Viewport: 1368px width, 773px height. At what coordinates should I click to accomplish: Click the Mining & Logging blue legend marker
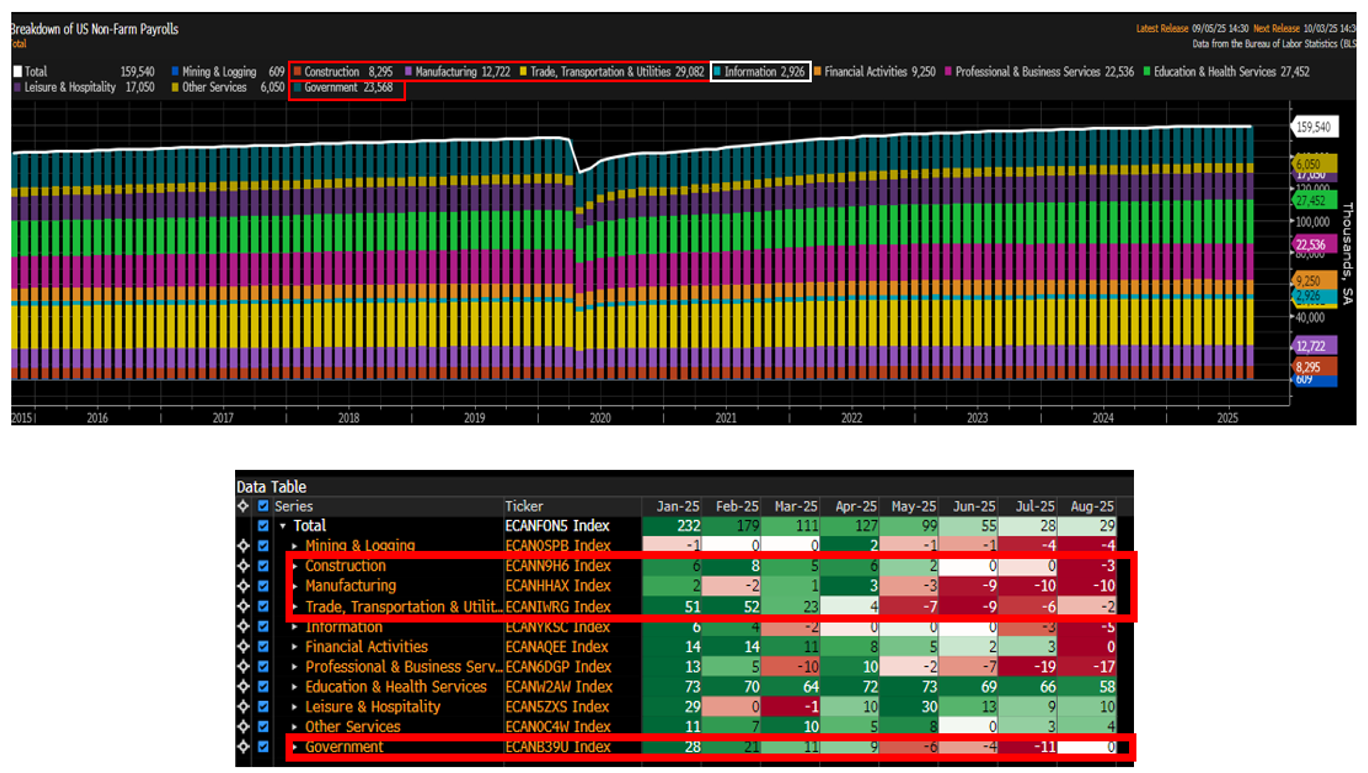coord(175,72)
